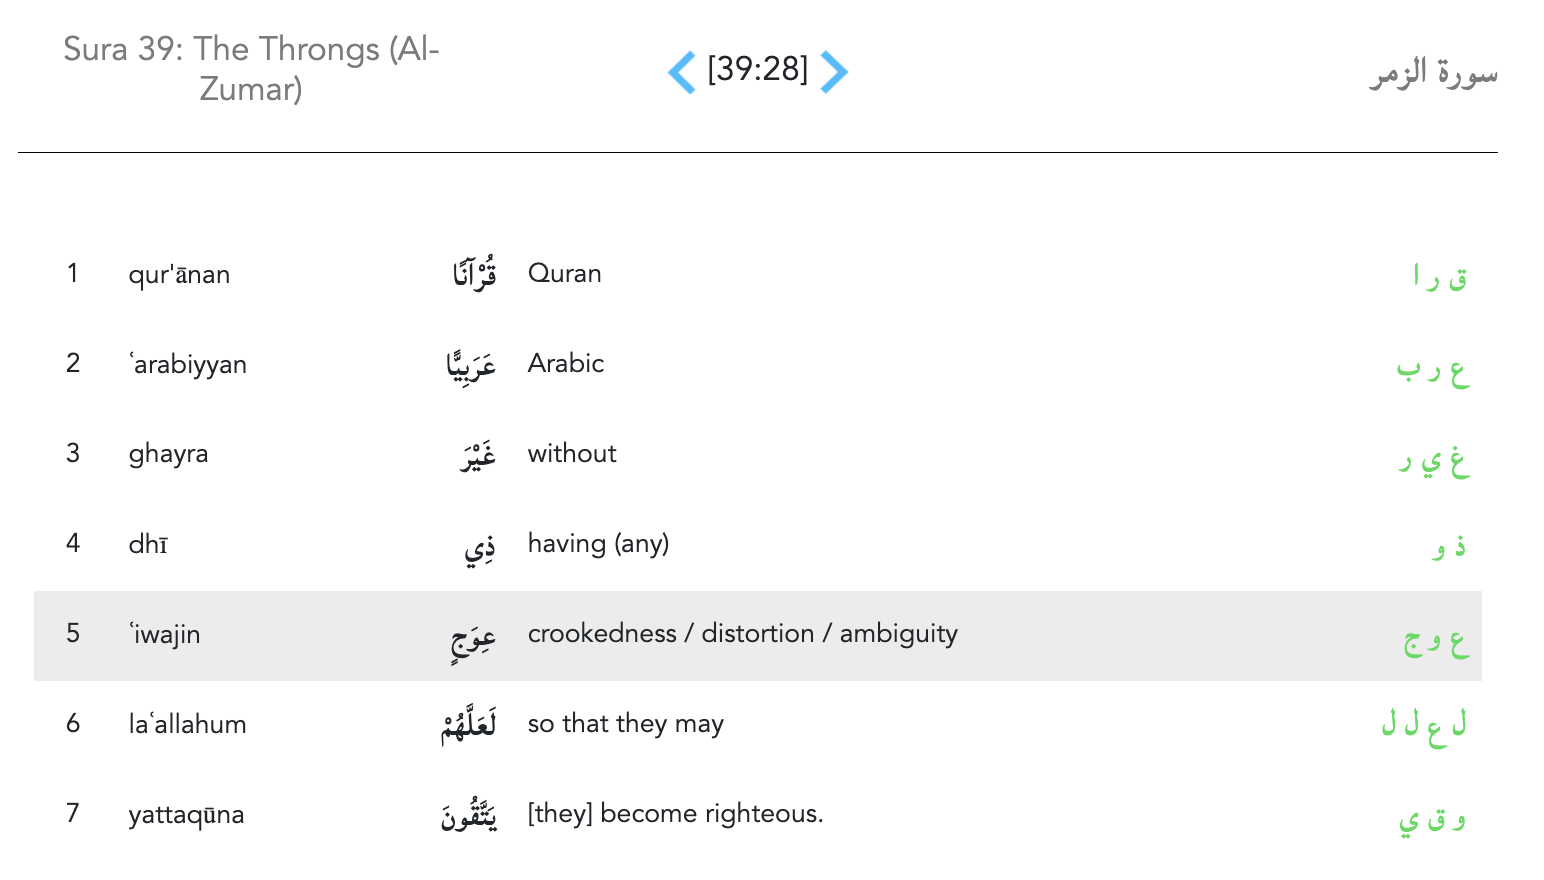Screen dimensions: 1544x880
Task: Open the green root و ق ي link
Action: (1432, 819)
